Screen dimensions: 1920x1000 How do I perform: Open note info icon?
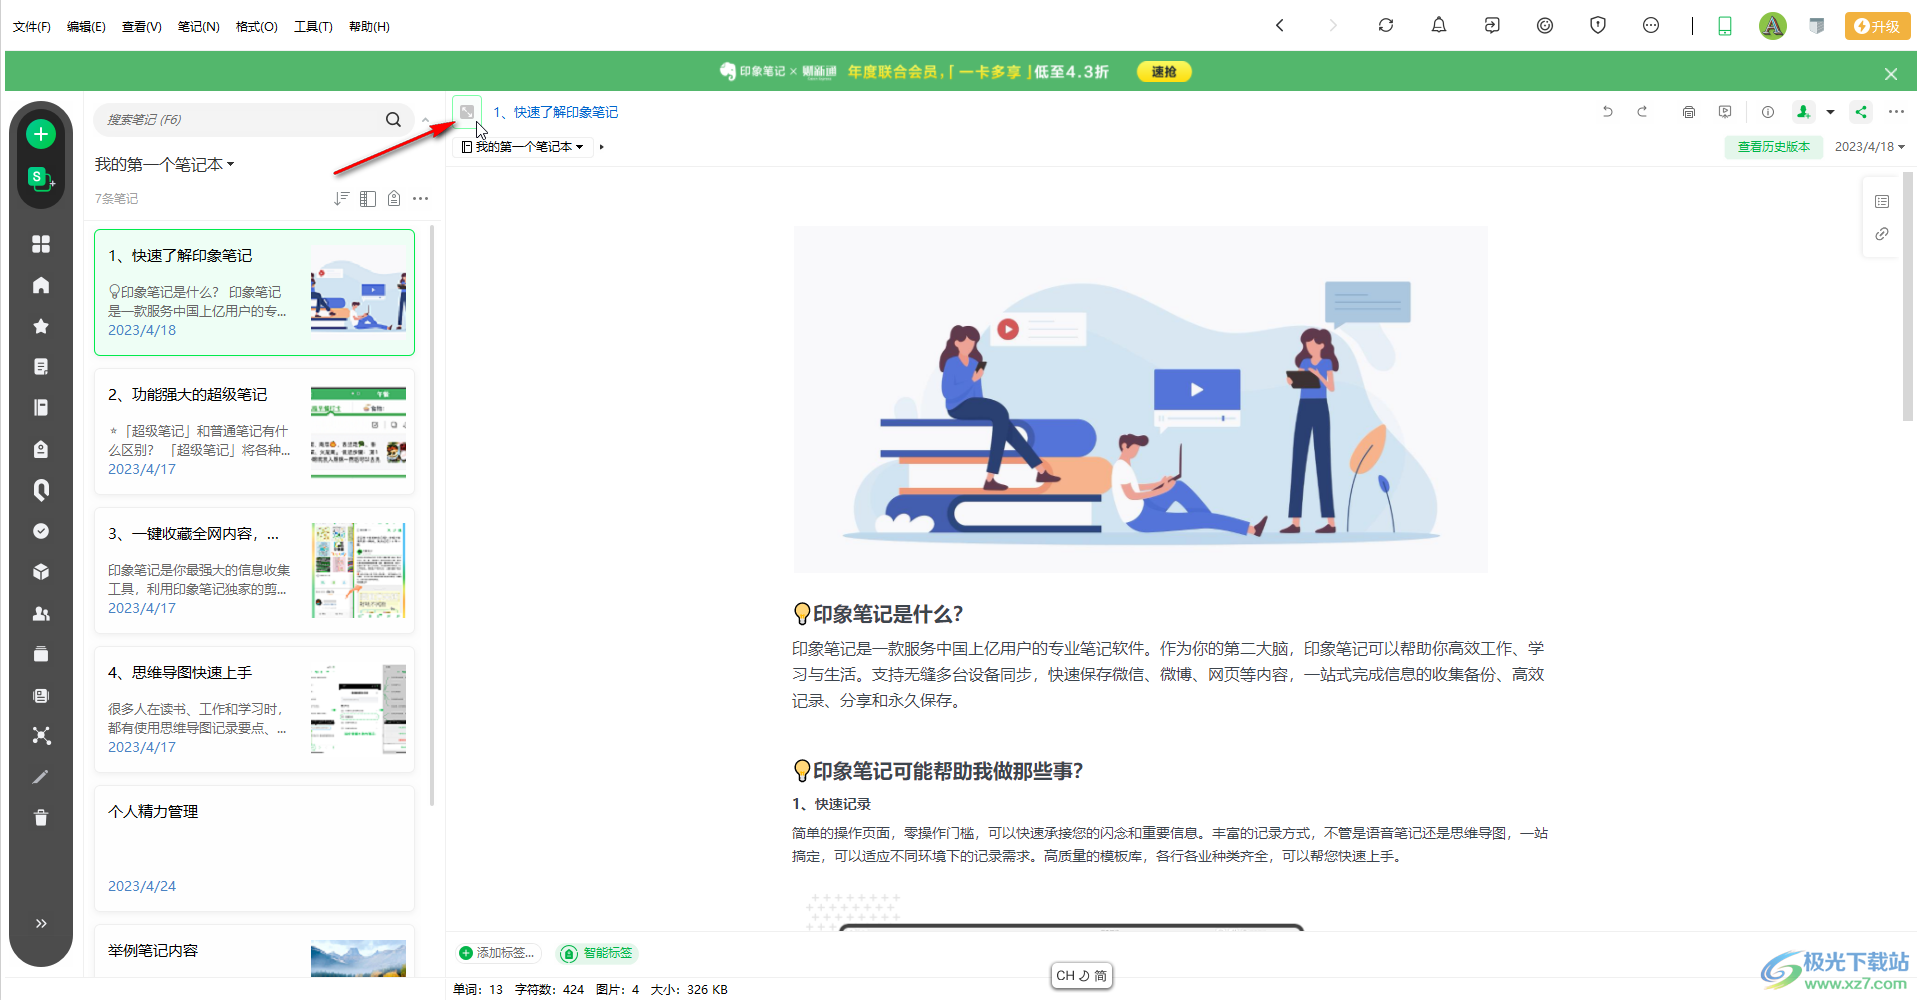click(1768, 112)
